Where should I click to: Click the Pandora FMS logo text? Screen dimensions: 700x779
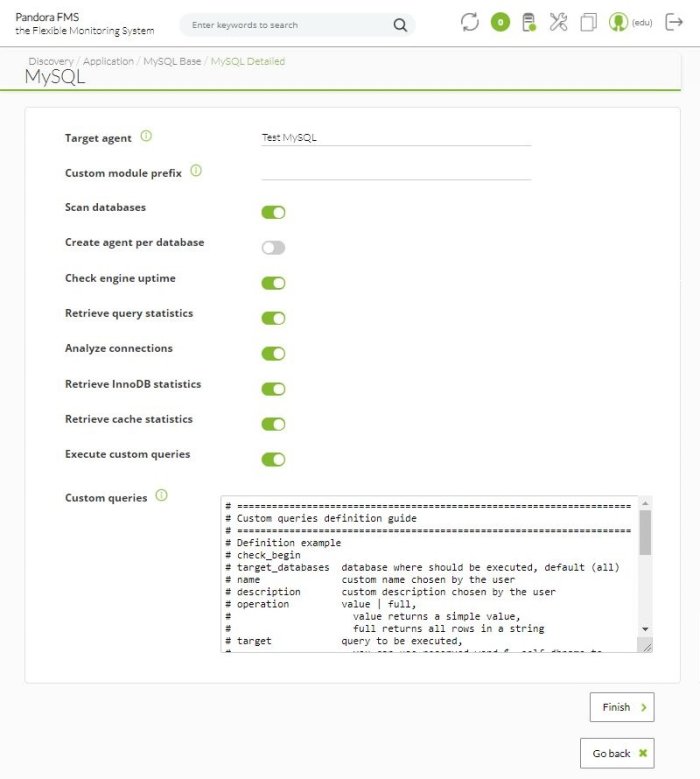tap(84, 24)
